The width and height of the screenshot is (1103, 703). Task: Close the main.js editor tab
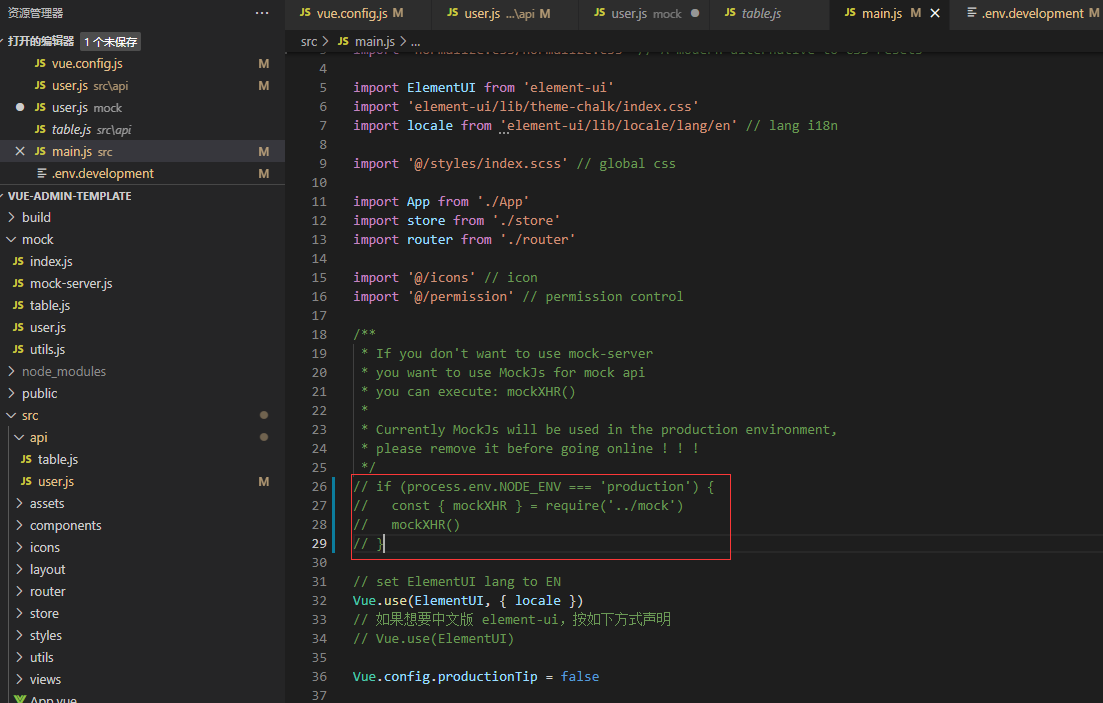click(935, 13)
